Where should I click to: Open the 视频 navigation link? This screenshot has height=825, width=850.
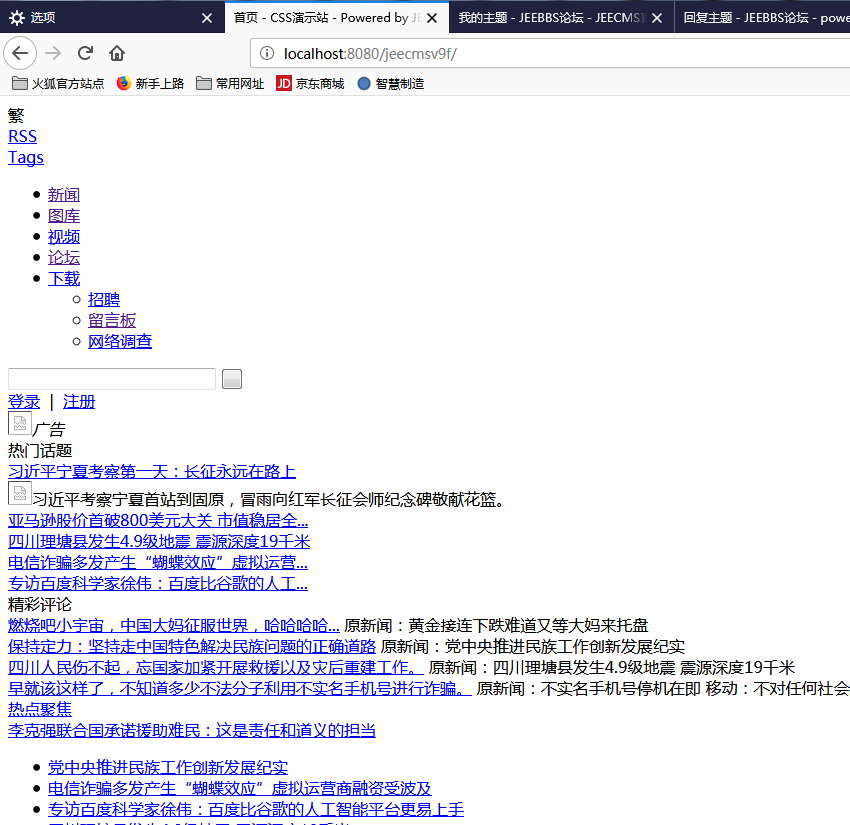coord(64,236)
